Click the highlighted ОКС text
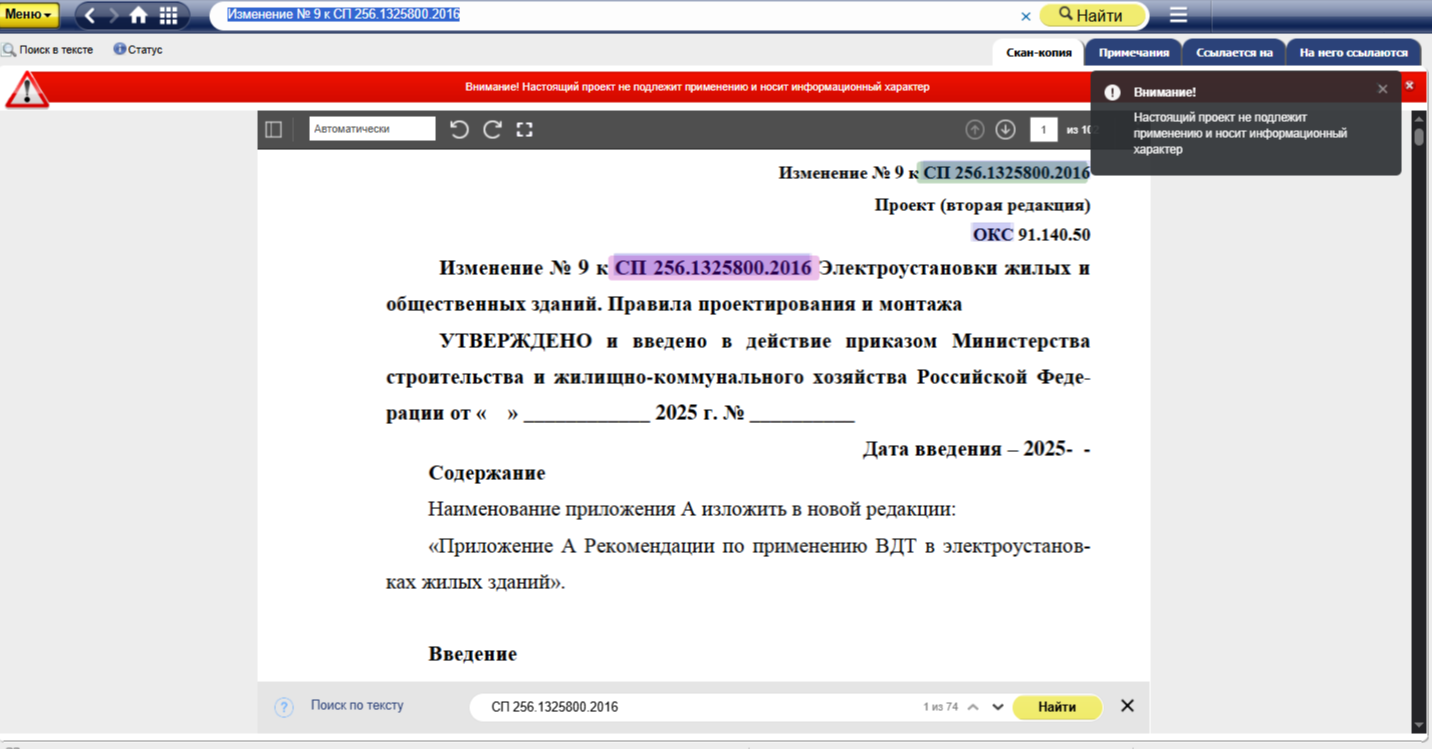The height and width of the screenshot is (749, 1432). point(992,235)
